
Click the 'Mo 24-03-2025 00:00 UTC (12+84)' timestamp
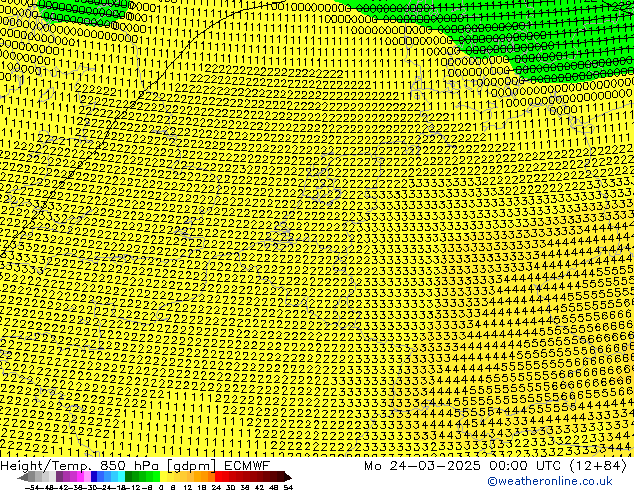tap(495, 465)
